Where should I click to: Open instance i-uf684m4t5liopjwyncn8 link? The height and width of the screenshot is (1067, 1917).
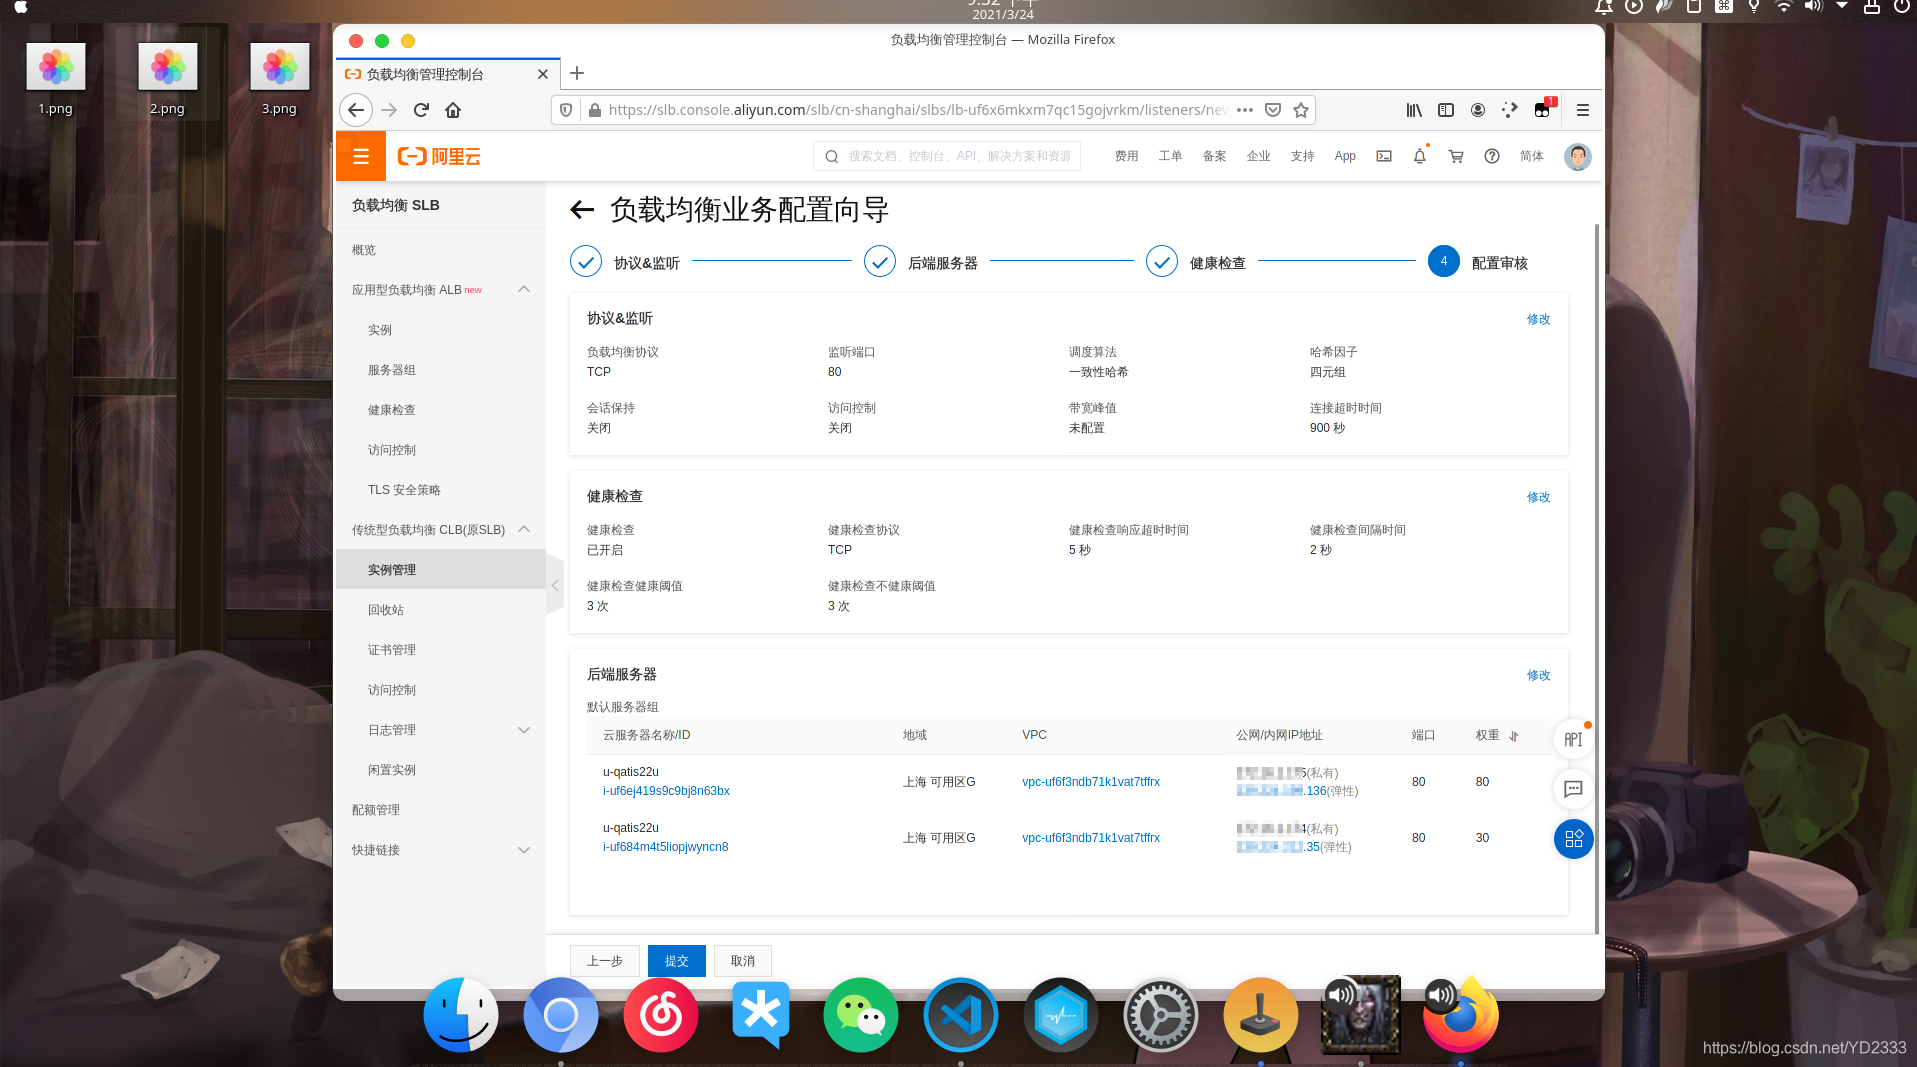[665, 847]
